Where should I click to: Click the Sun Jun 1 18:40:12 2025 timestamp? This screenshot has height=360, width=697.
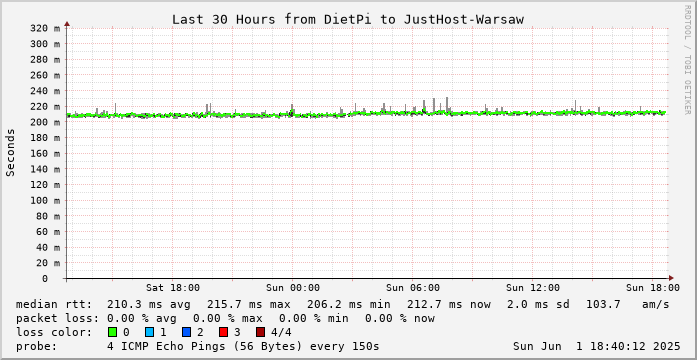[x=596, y=346]
